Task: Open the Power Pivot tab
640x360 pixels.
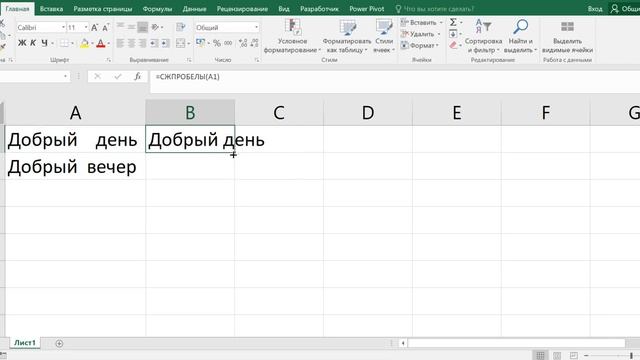Action: pos(367,9)
